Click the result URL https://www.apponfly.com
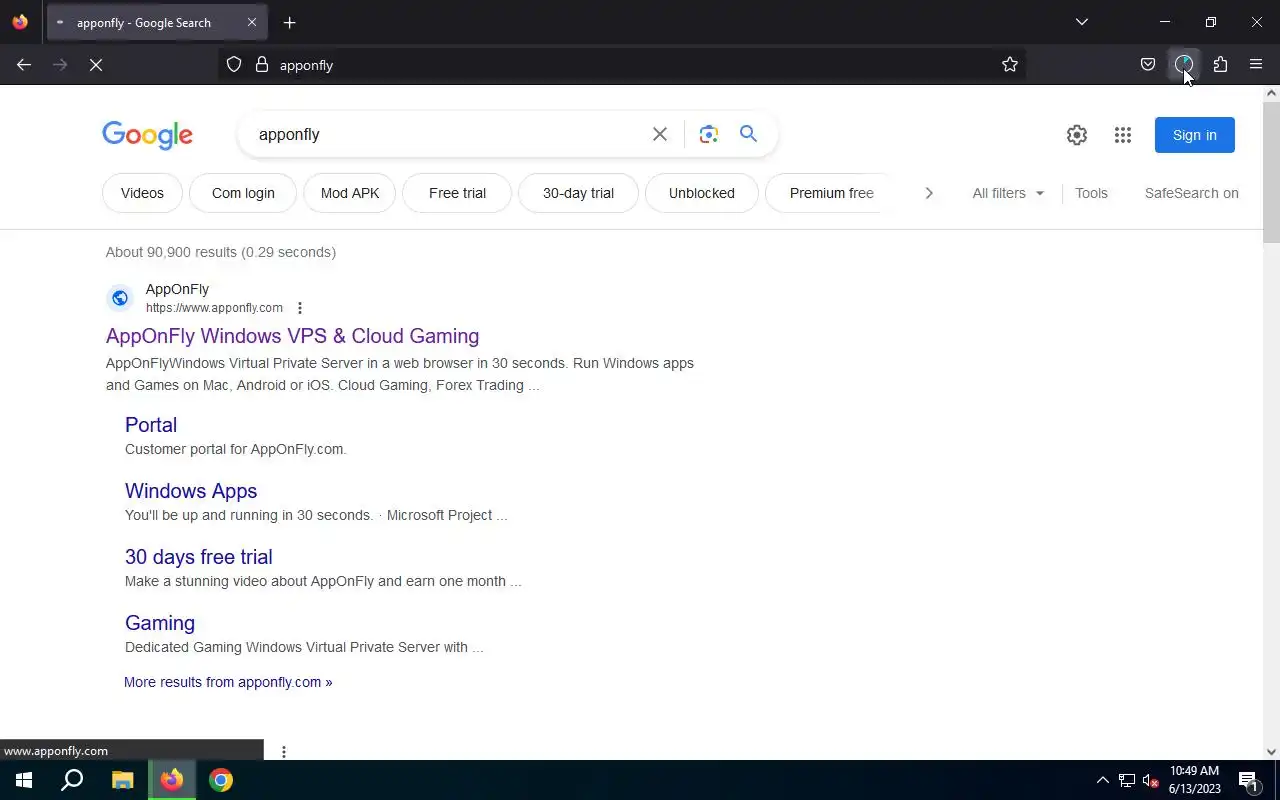 click(214, 308)
